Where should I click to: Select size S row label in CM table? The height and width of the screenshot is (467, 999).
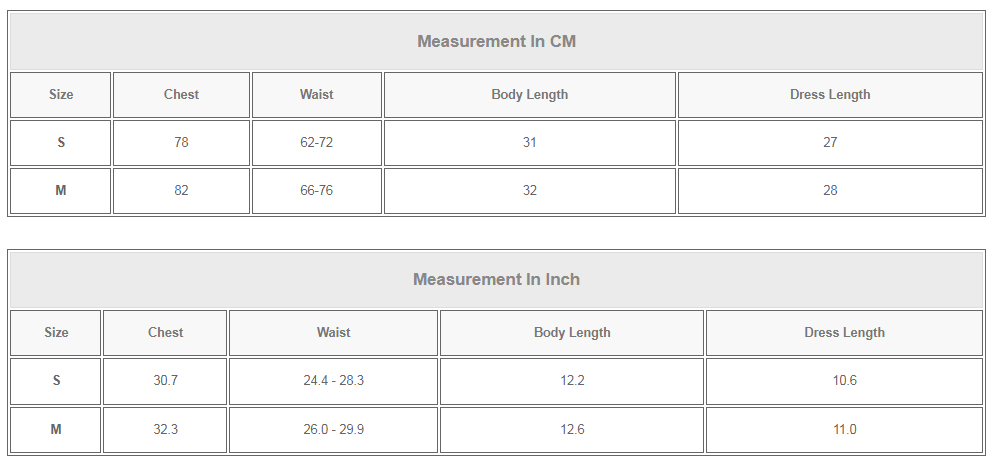point(61,143)
